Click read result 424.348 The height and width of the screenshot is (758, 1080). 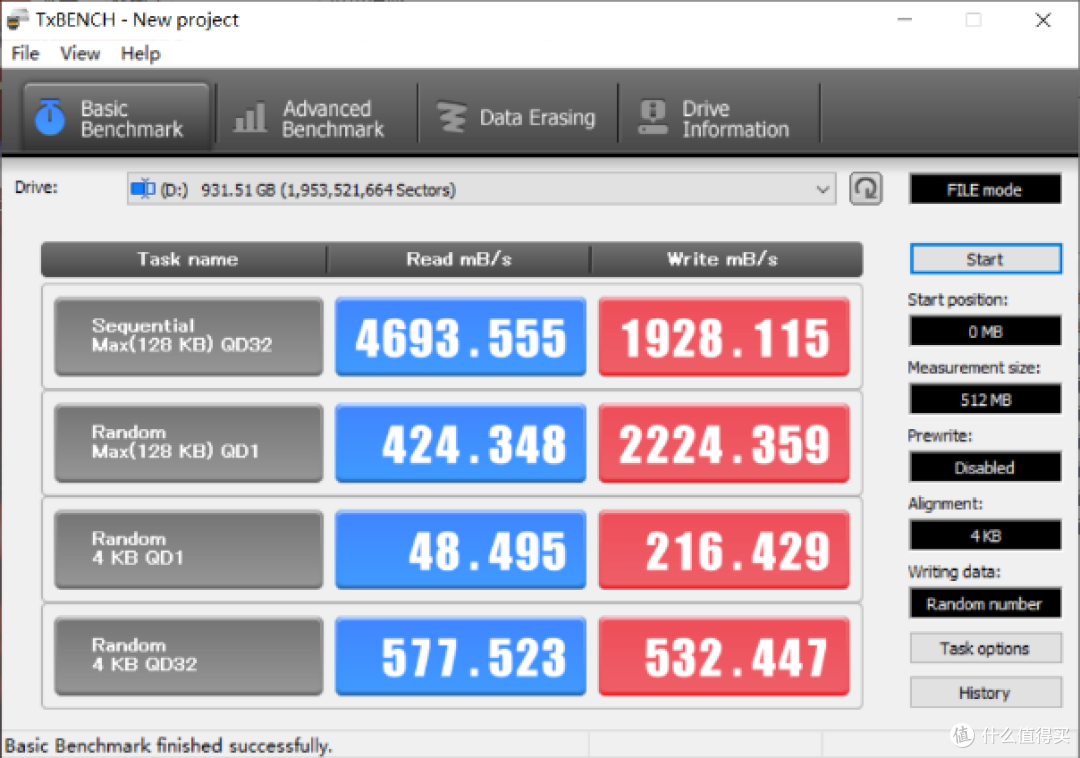[460, 443]
